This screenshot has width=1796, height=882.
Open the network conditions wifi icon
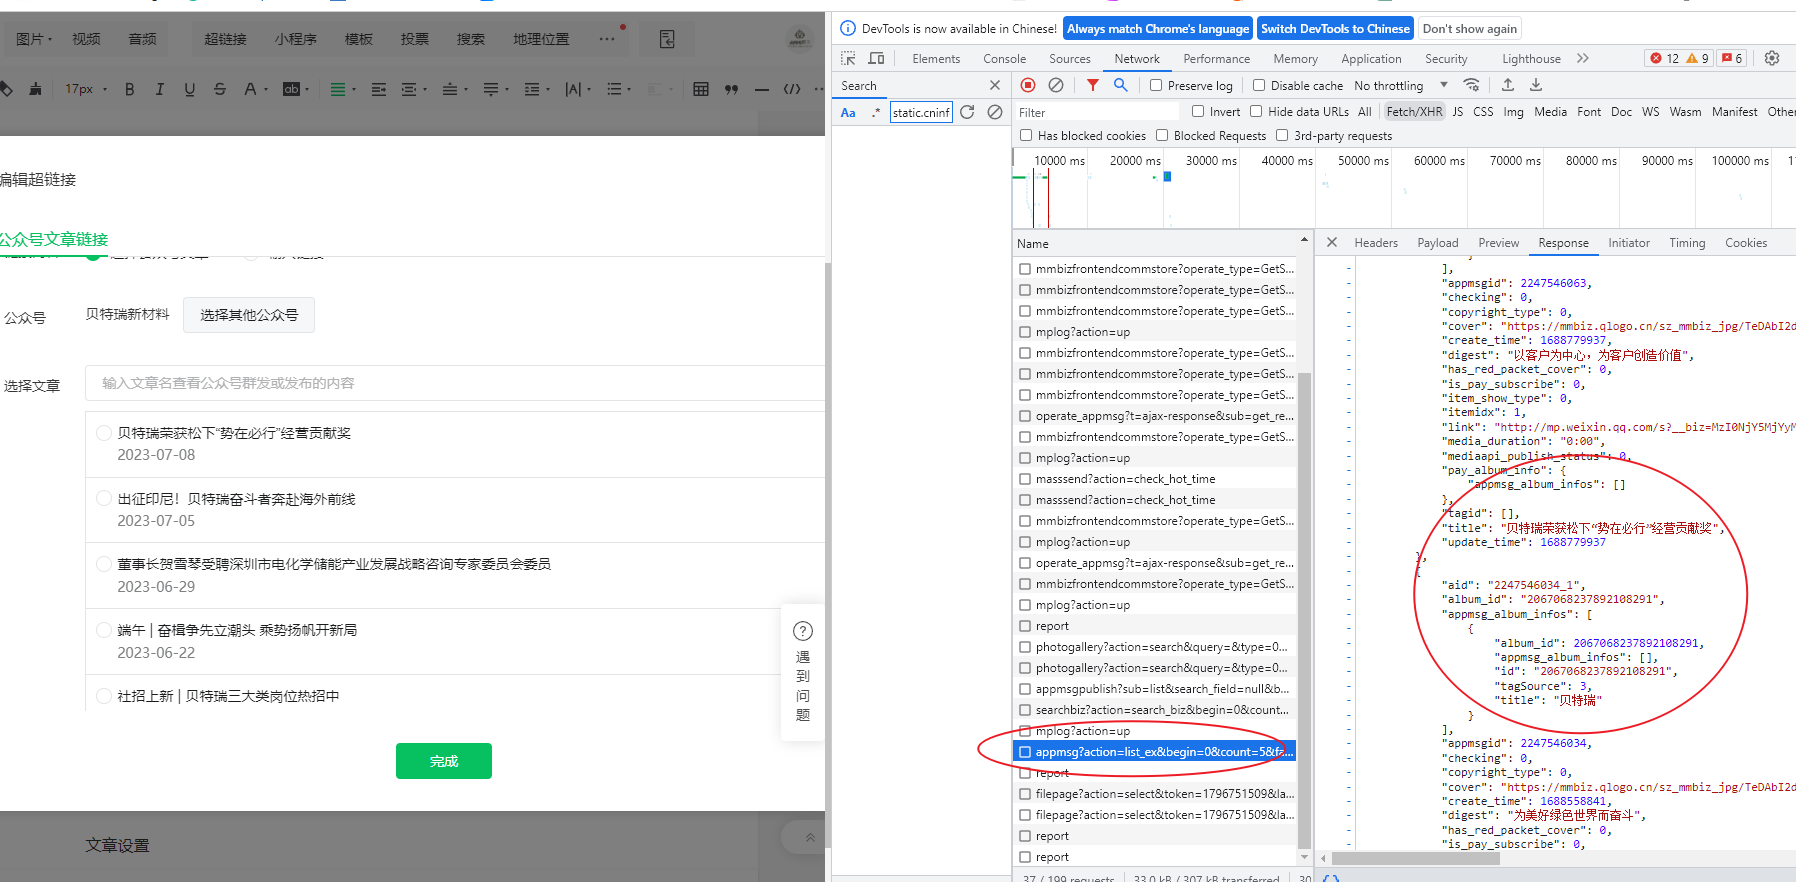(1471, 85)
